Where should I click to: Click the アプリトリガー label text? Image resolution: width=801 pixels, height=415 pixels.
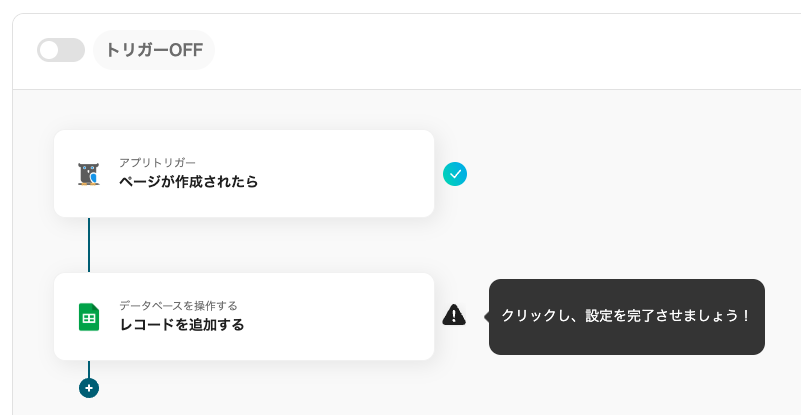point(157,162)
